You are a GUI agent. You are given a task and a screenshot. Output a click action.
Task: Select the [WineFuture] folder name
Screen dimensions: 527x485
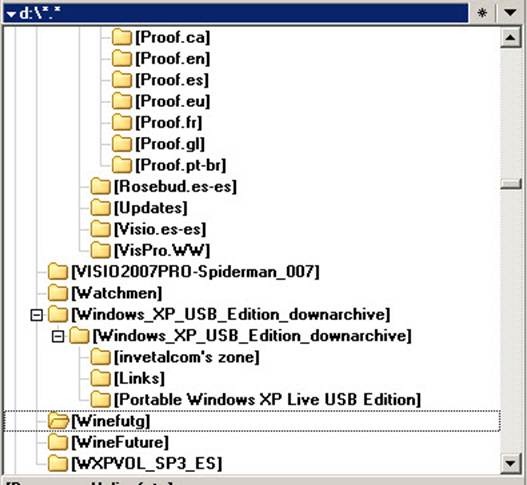[120, 442]
